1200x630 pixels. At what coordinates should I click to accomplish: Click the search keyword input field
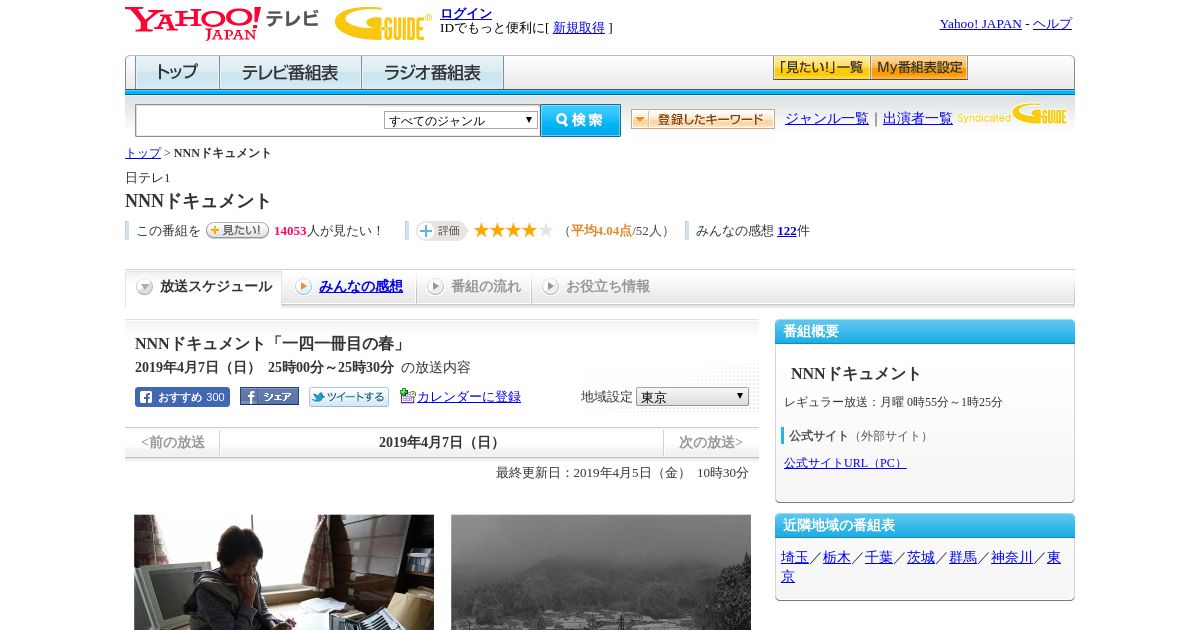pyautogui.click(x=260, y=120)
